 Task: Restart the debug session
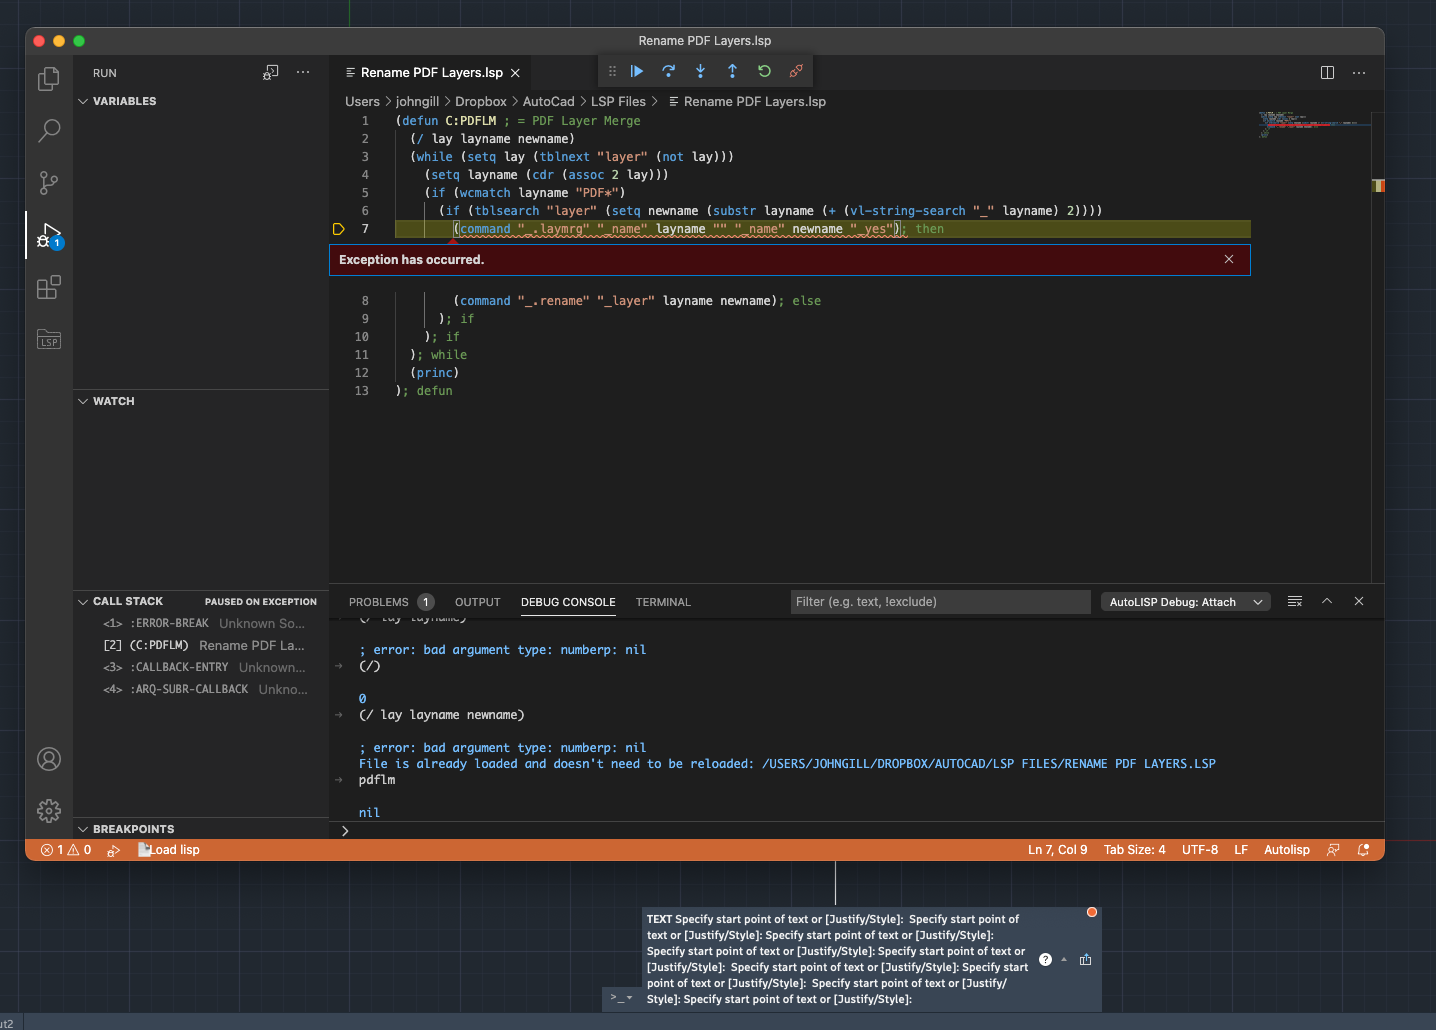764,71
